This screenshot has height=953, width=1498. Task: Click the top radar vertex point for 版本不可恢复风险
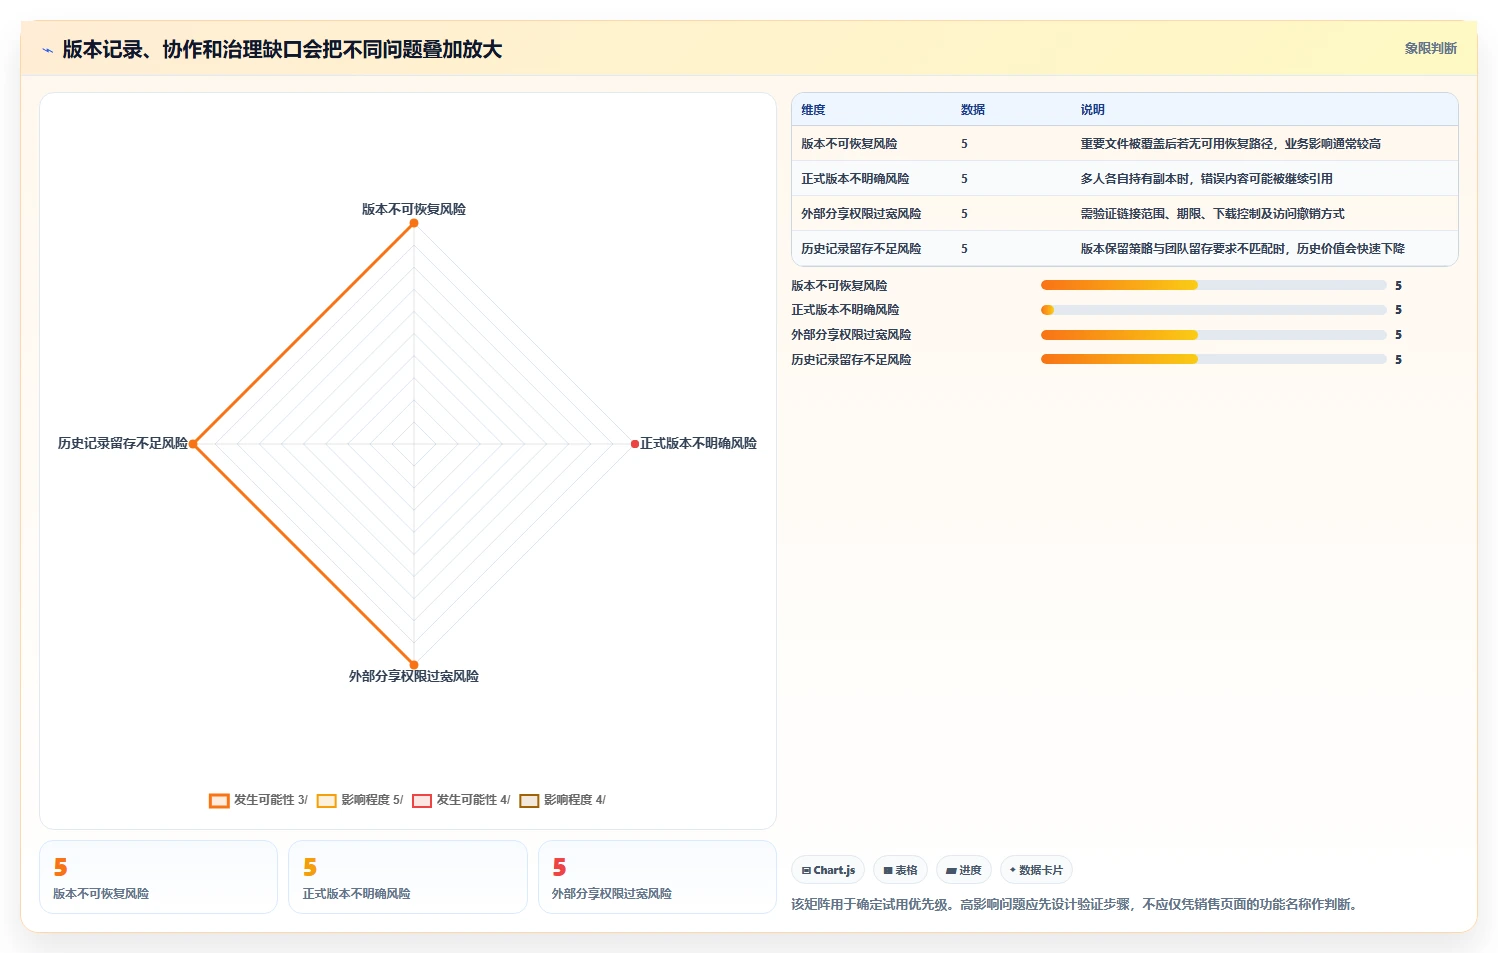pyautogui.click(x=414, y=223)
